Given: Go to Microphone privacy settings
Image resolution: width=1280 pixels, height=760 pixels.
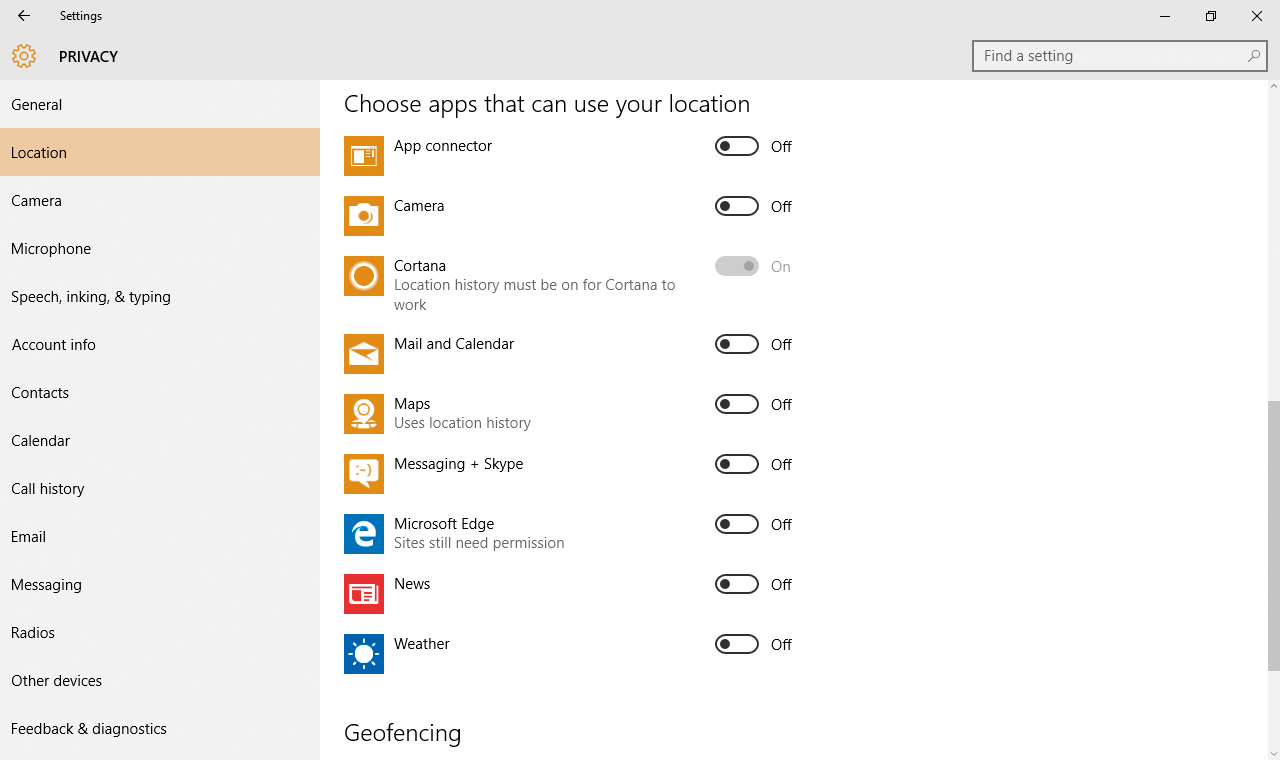Looking at the screenshot, I should 160,248.
